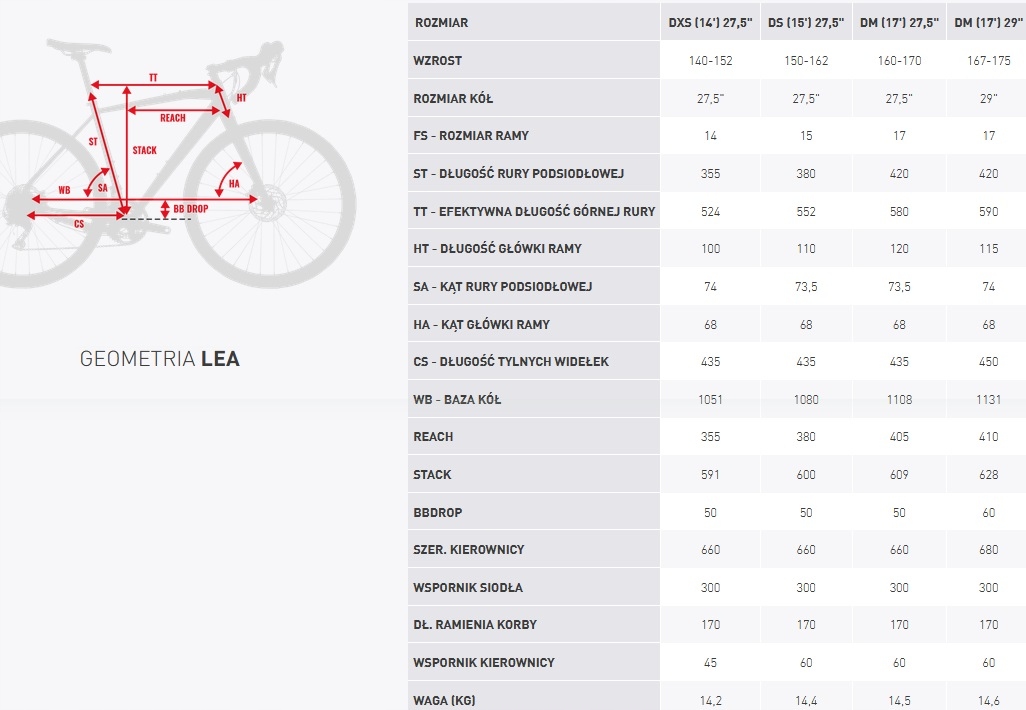Click the ROZMIAR header cell

440,22
